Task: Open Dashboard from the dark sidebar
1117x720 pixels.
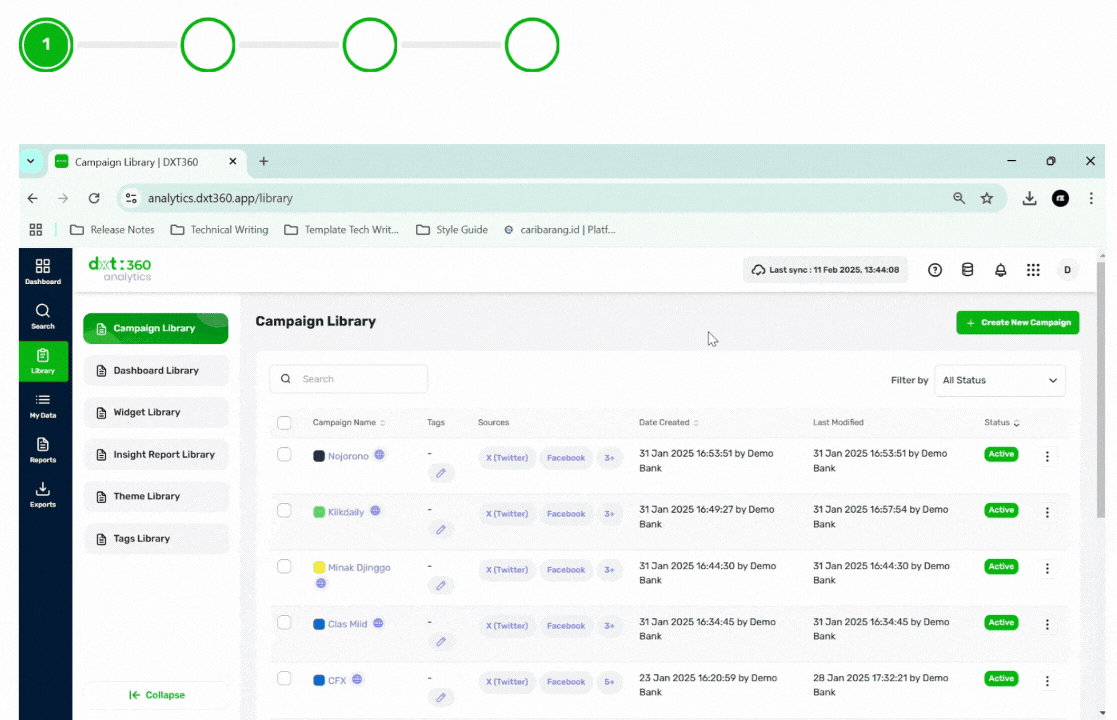Action: [x=43, y=271]
